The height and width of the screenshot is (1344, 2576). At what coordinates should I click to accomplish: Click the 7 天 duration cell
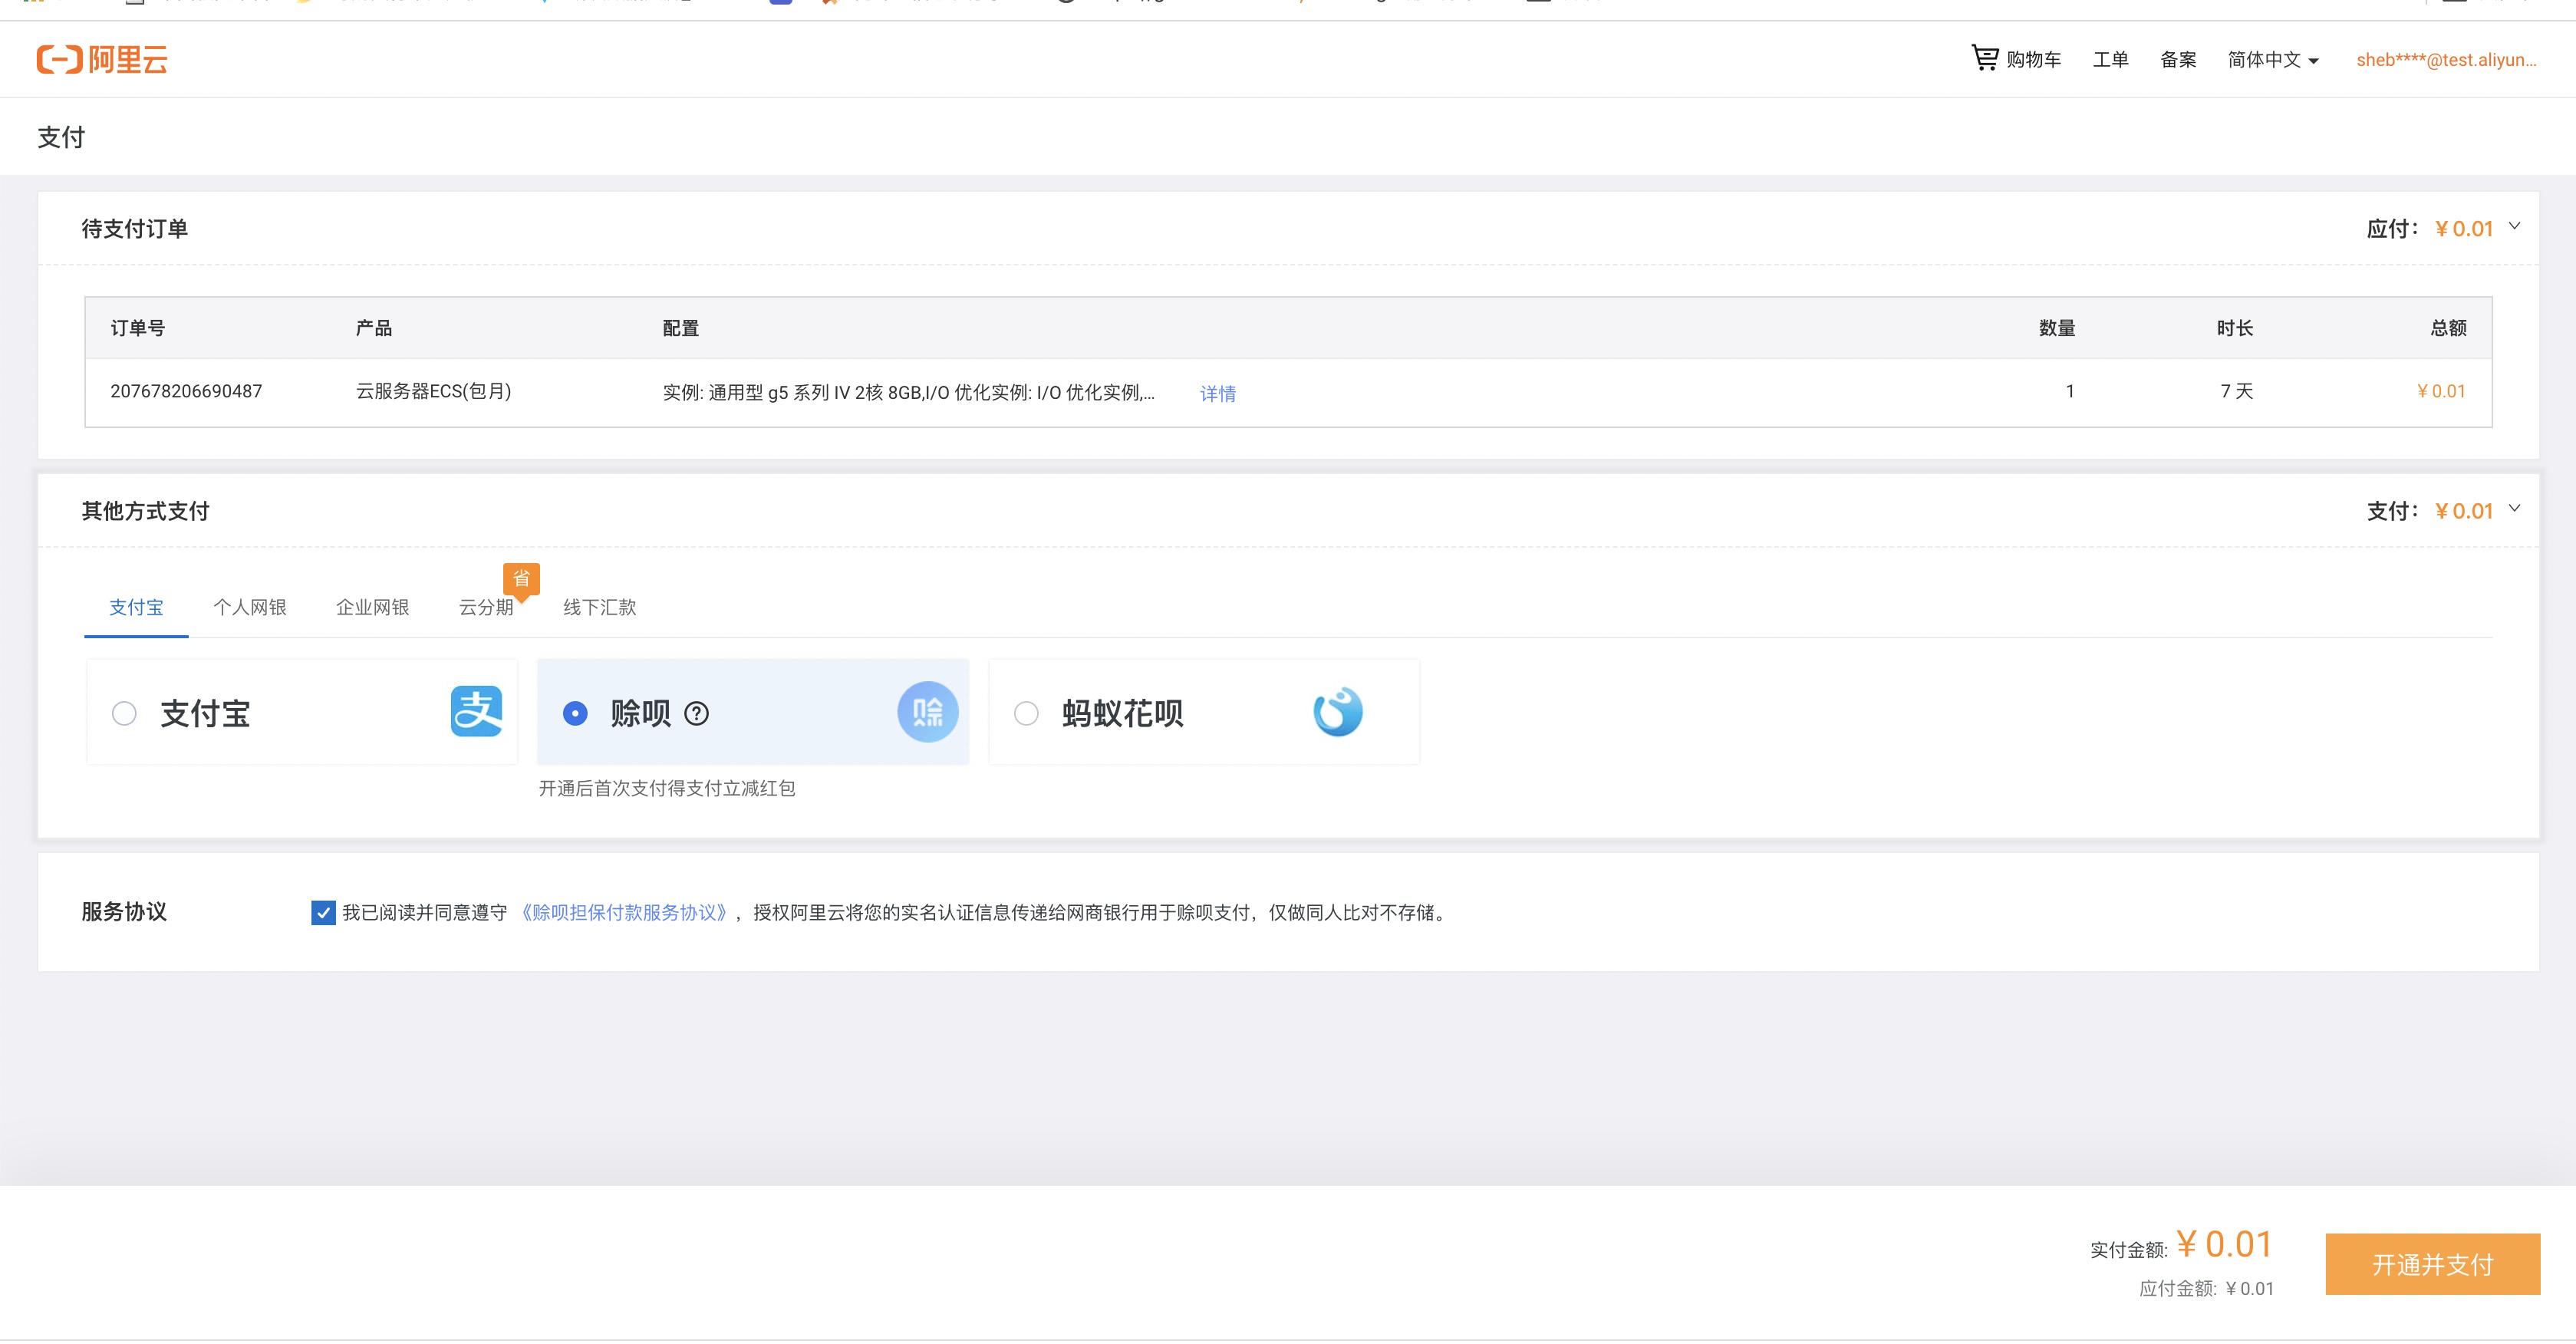point(2236,391)
